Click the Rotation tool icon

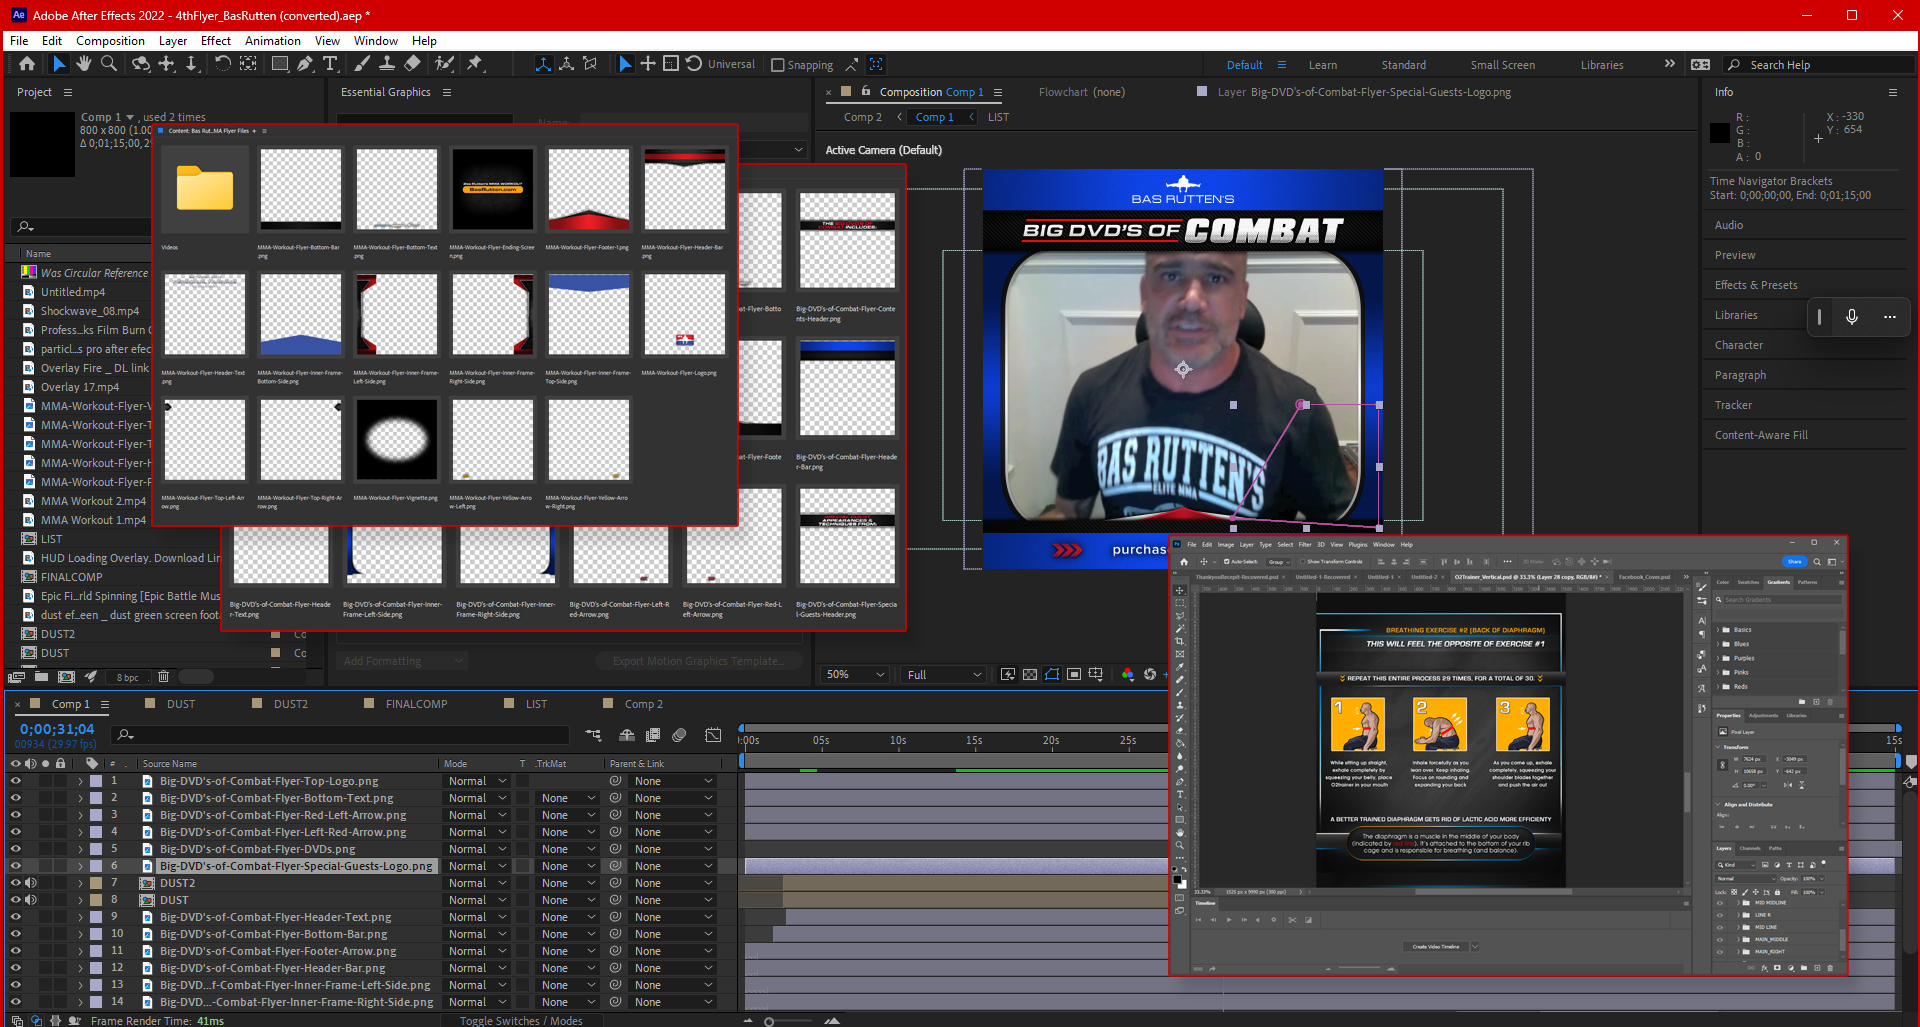(x=222, y=64)
